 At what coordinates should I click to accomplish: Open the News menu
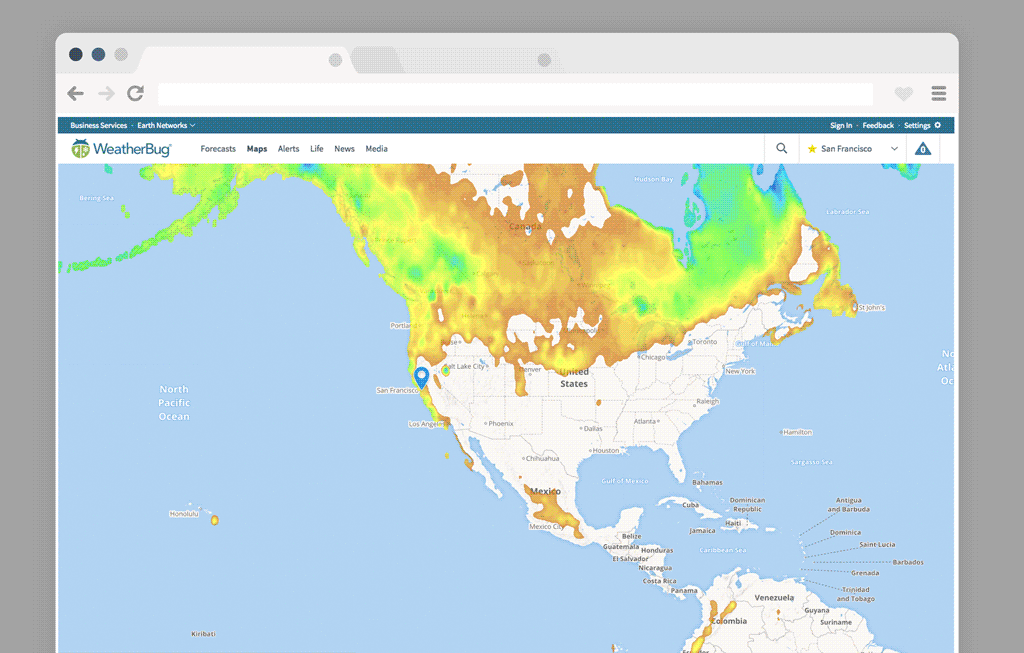point(344,149)
